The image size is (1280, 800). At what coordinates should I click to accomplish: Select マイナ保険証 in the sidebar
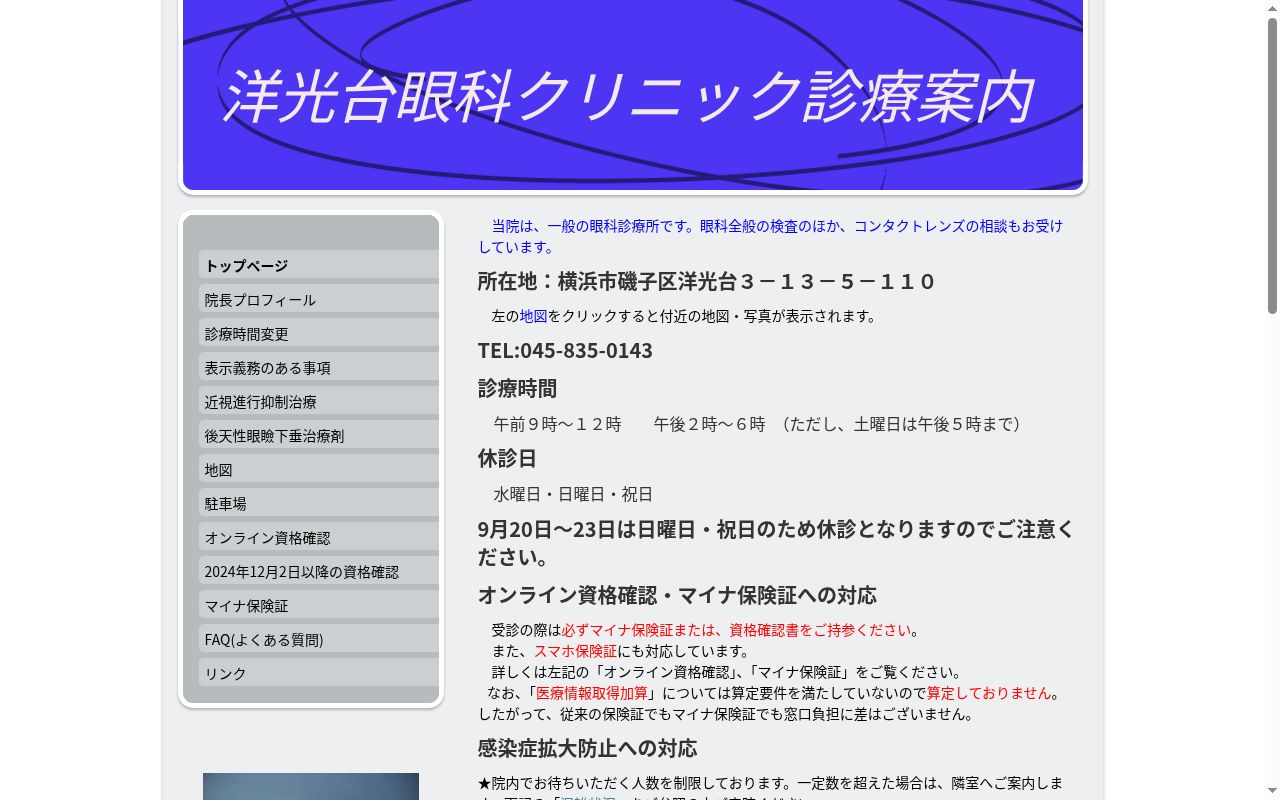pos(318,605)
